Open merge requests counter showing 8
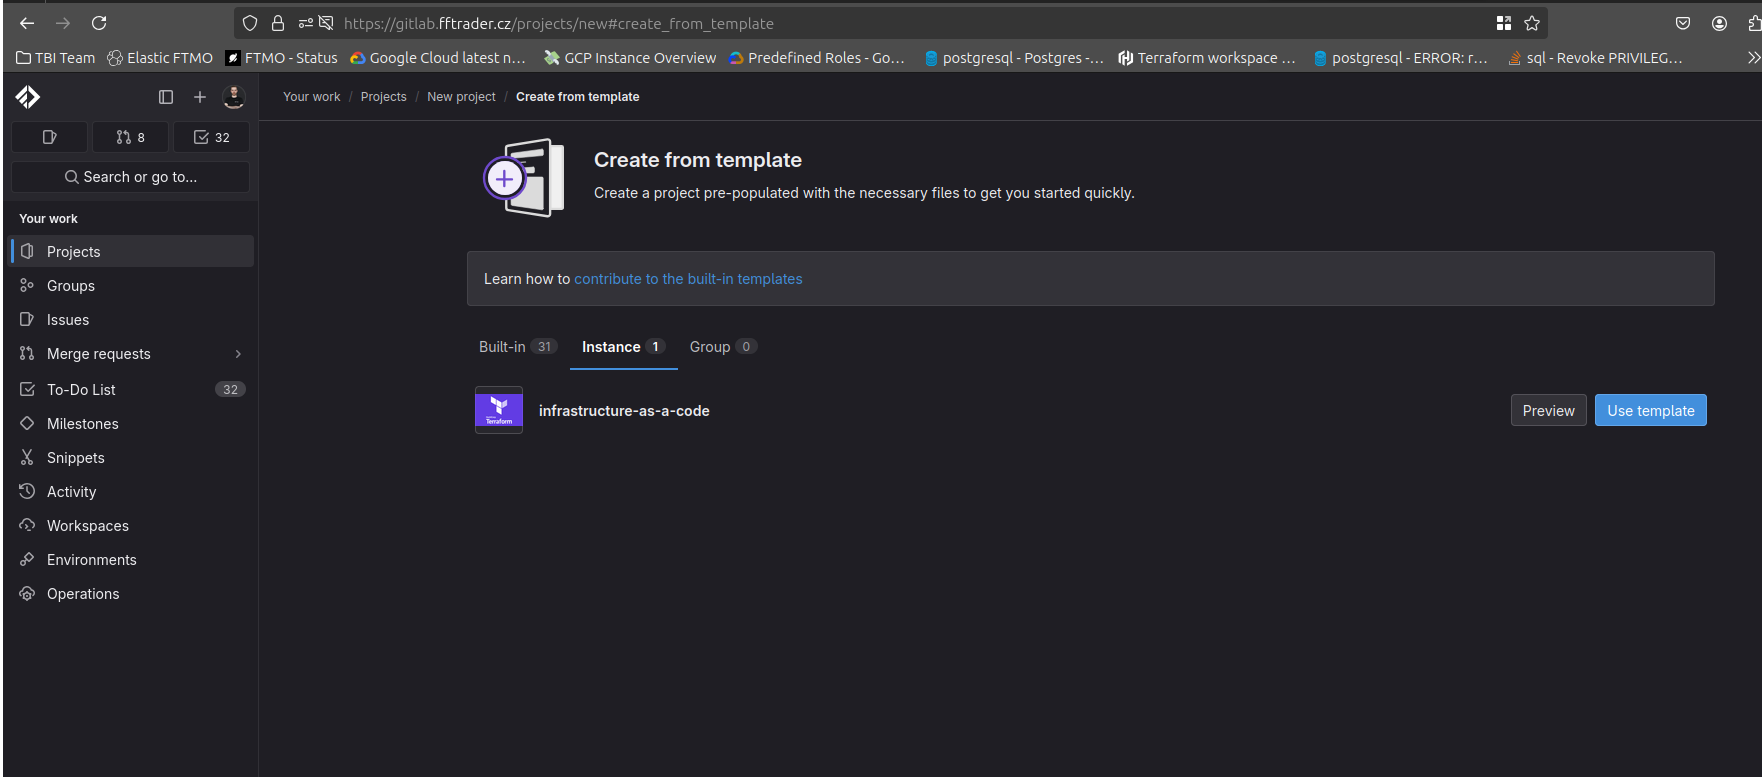 click(131, 137)
